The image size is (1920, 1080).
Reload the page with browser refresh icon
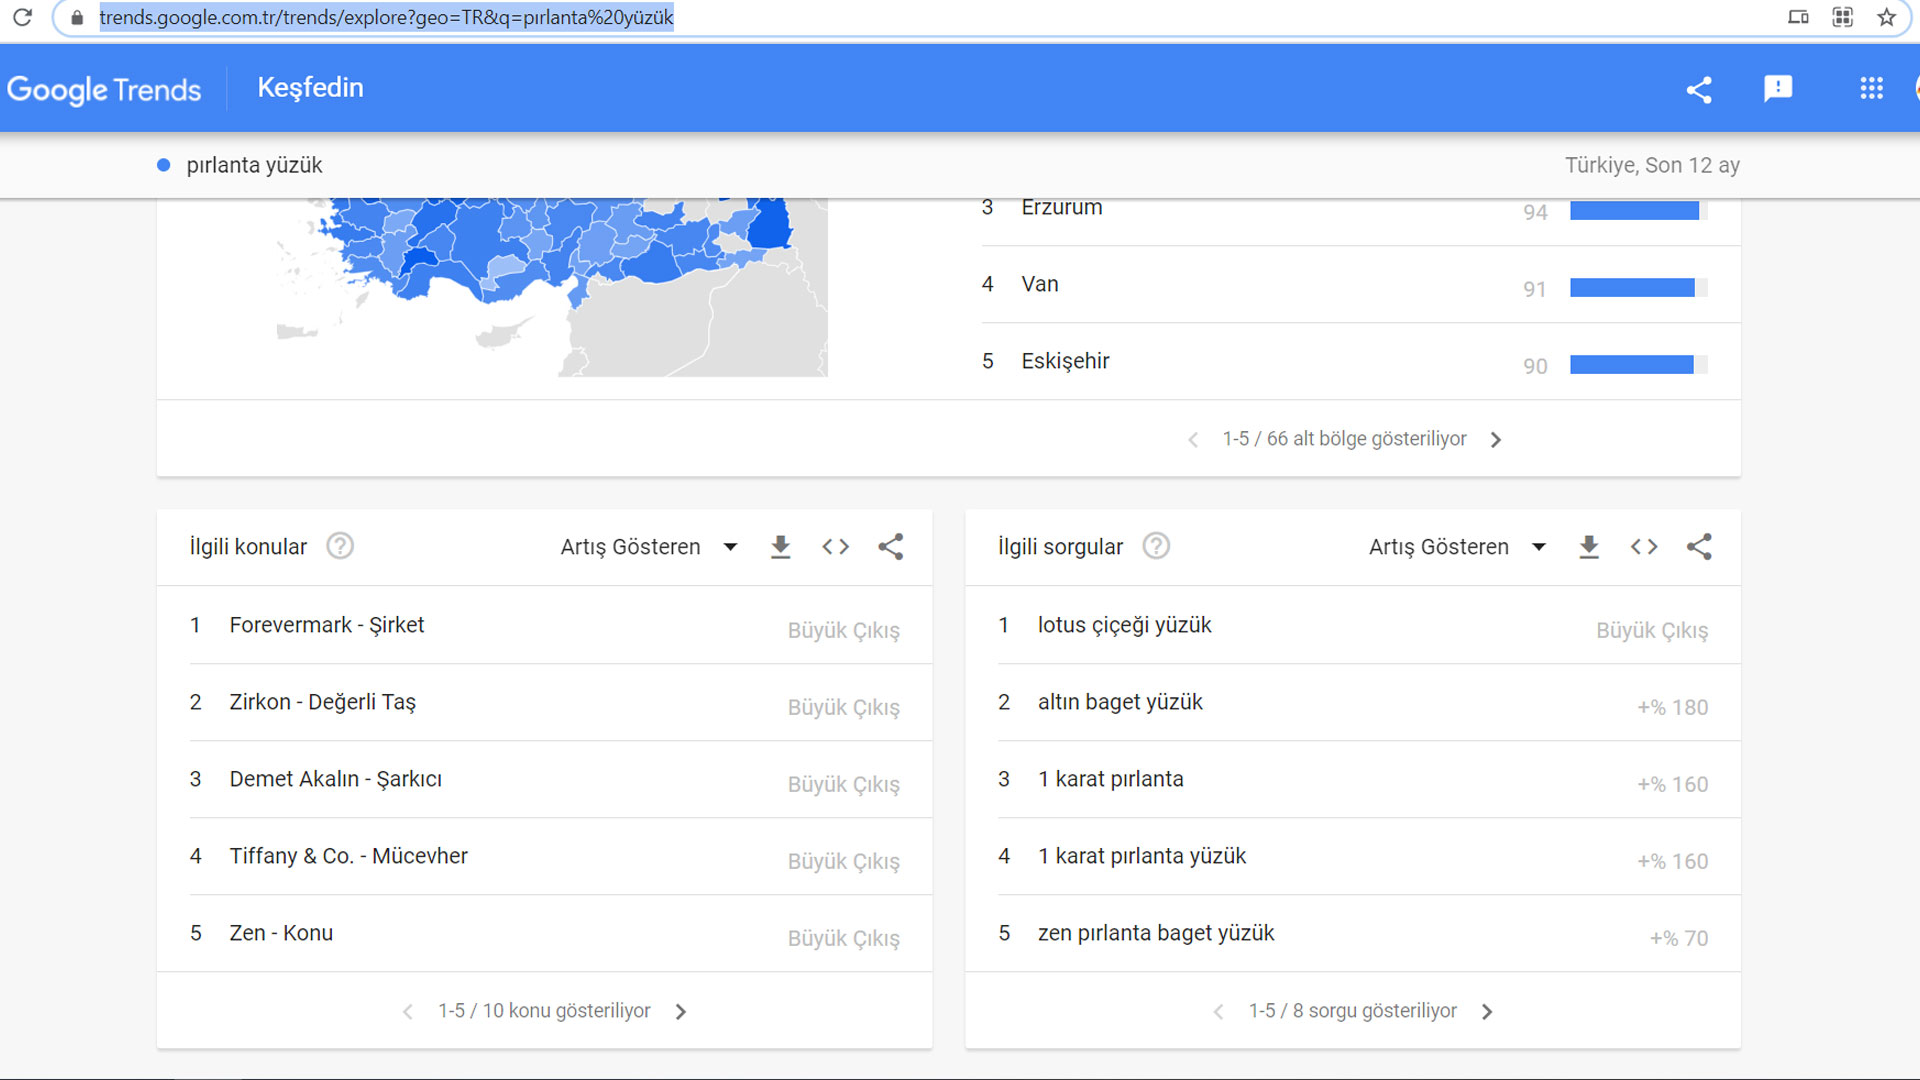pyautogui.click(x=22, y=17)
